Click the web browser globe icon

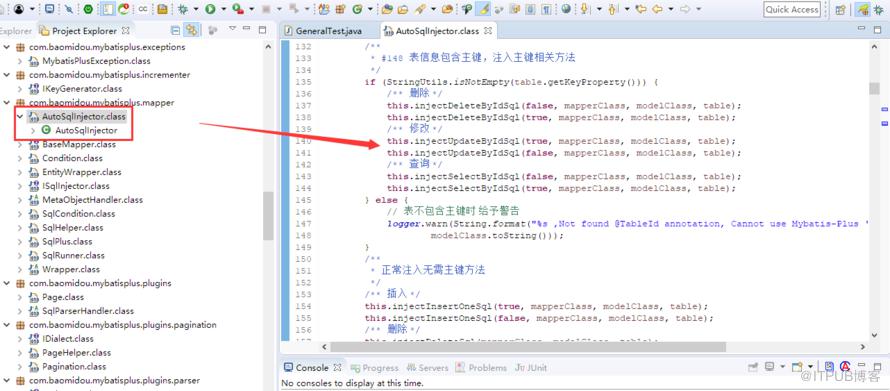click(x=566, y=9)
